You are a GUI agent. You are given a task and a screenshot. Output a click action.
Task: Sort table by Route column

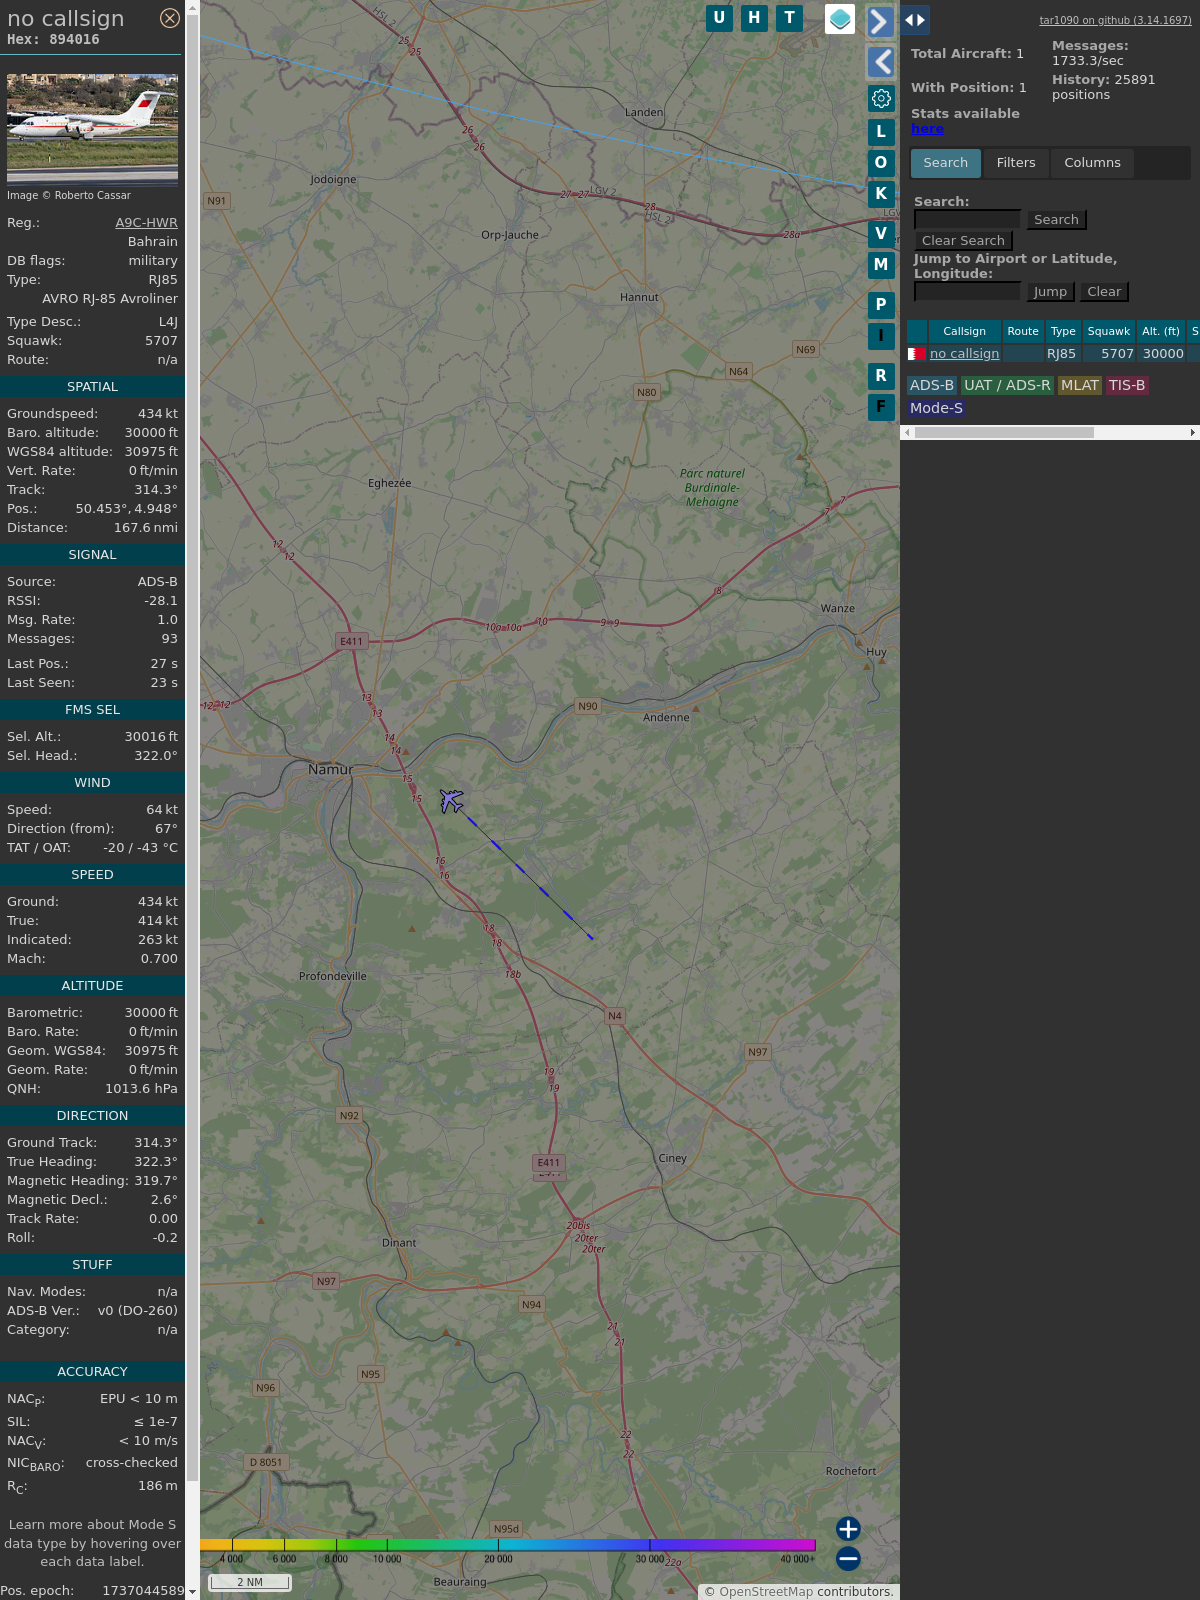[x=1023, y=332]
